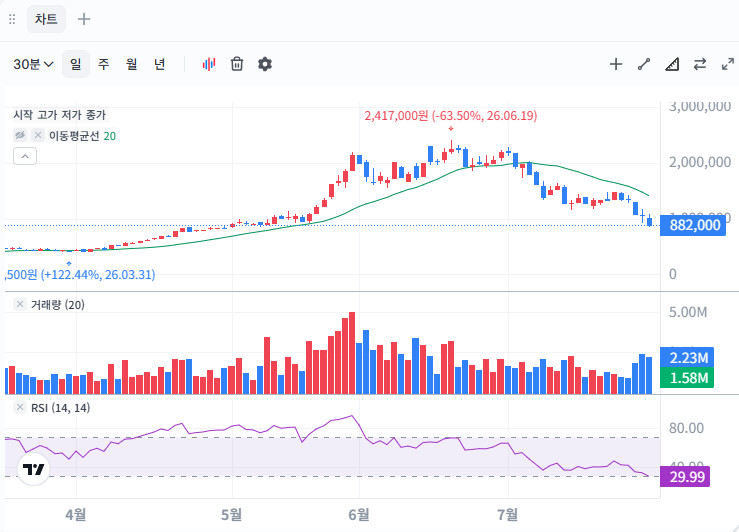Switch to 년 (yearly) timeframe

tap(159, 64)
